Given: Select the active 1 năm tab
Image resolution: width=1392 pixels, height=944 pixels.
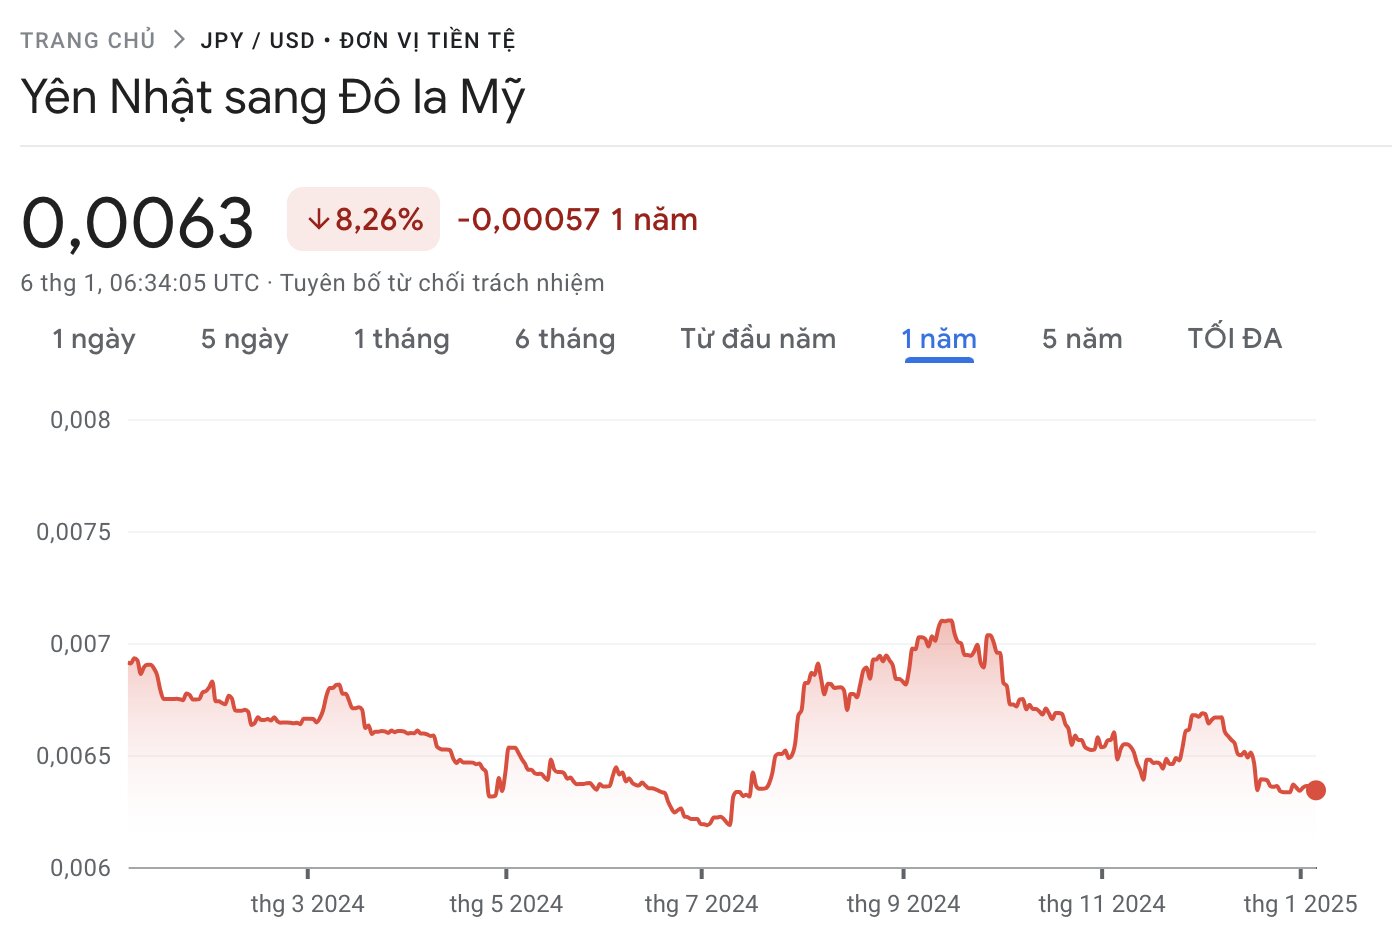Looking at the screenshot, I should pos(939,339).
